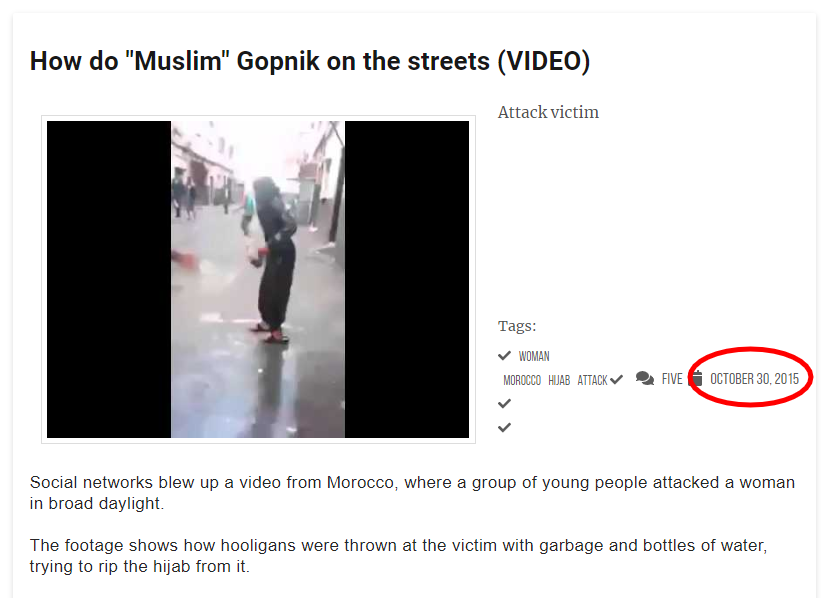Click the checkmark icon before WOMAN tag

pos(504,356)
